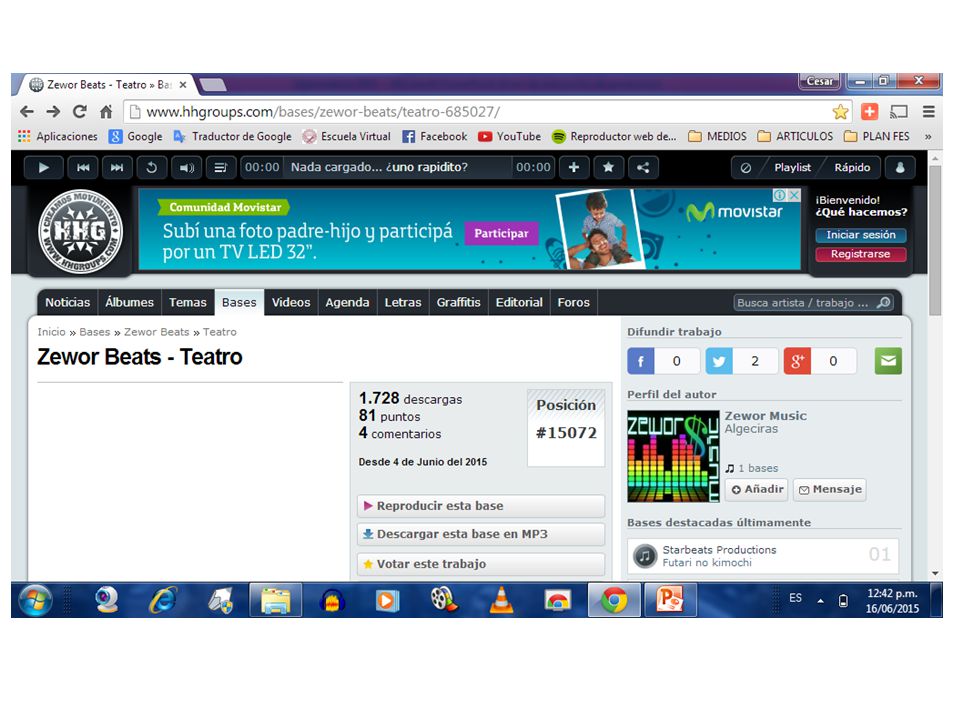Click the star favorite icon in player
Viewport: 960px width, 720px height.
(608, 167)
